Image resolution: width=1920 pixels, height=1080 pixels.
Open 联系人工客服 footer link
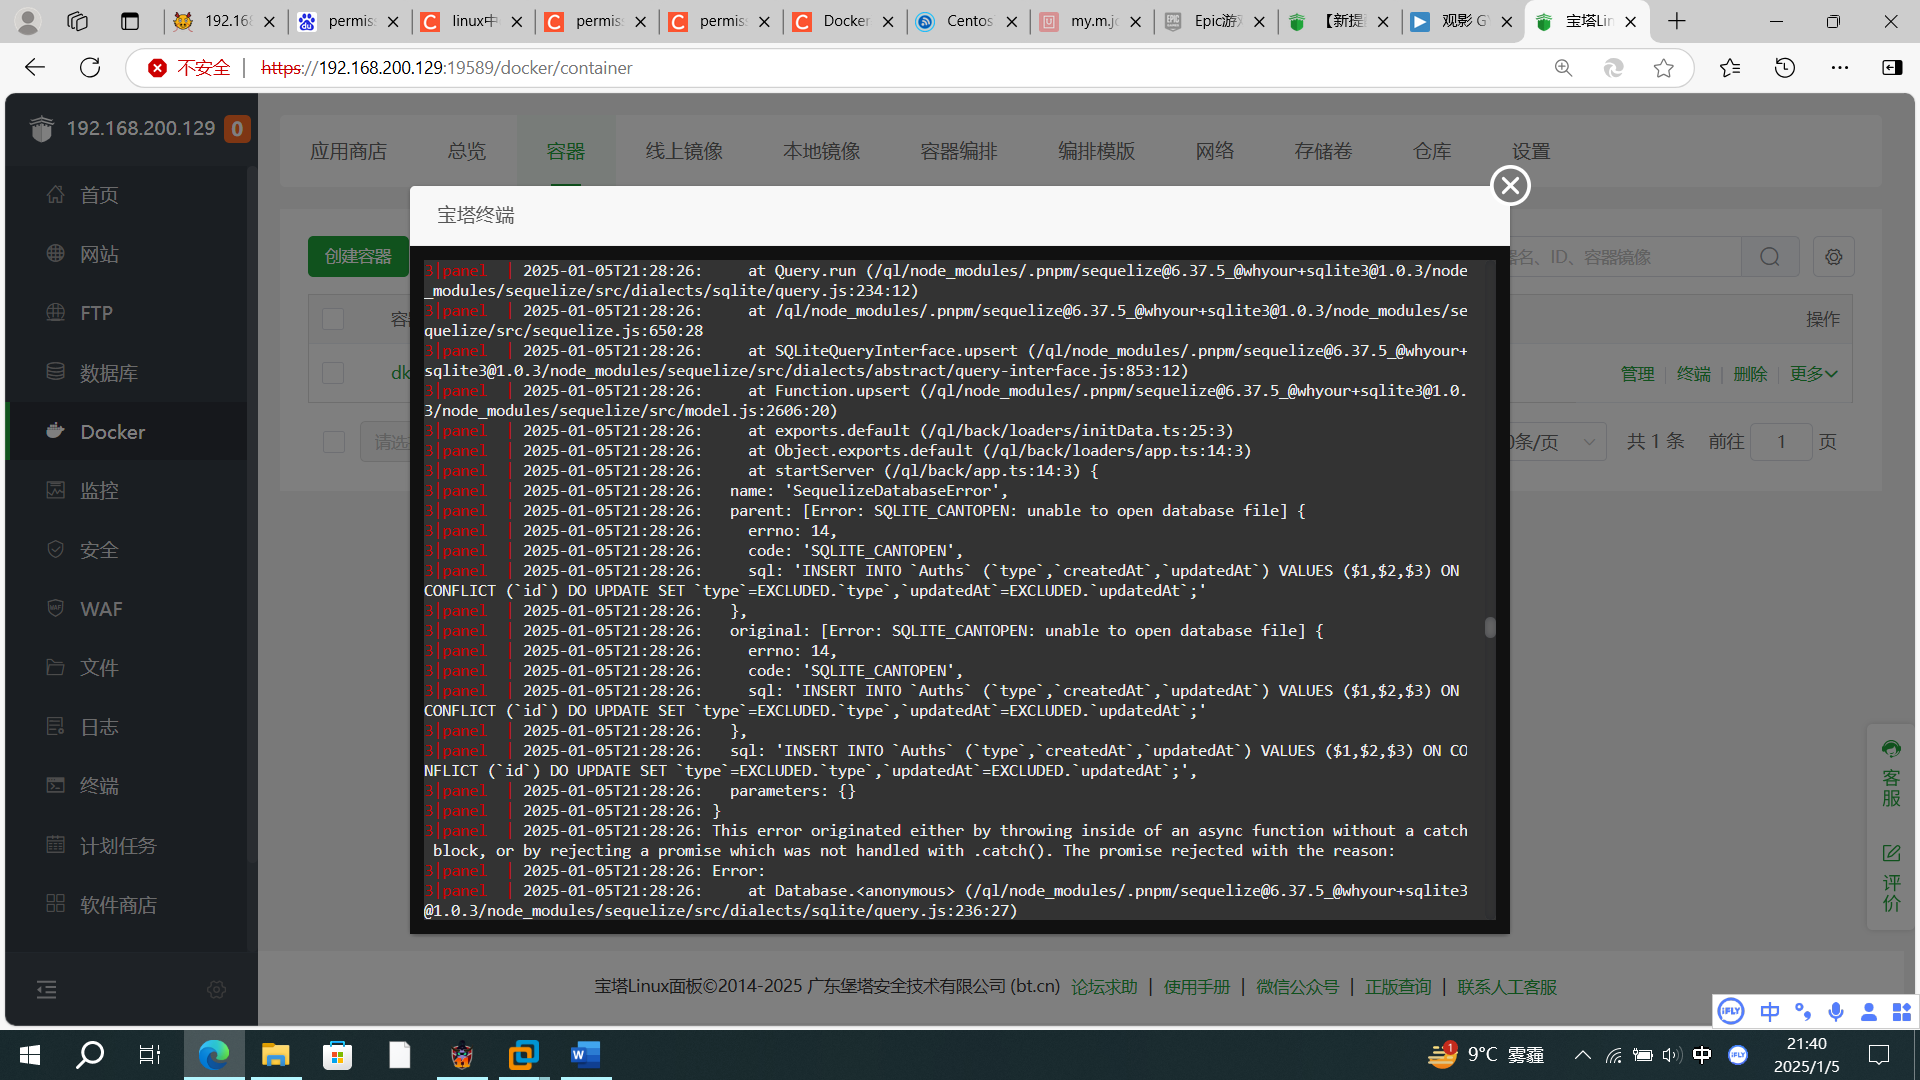[x=1507, y=987]
